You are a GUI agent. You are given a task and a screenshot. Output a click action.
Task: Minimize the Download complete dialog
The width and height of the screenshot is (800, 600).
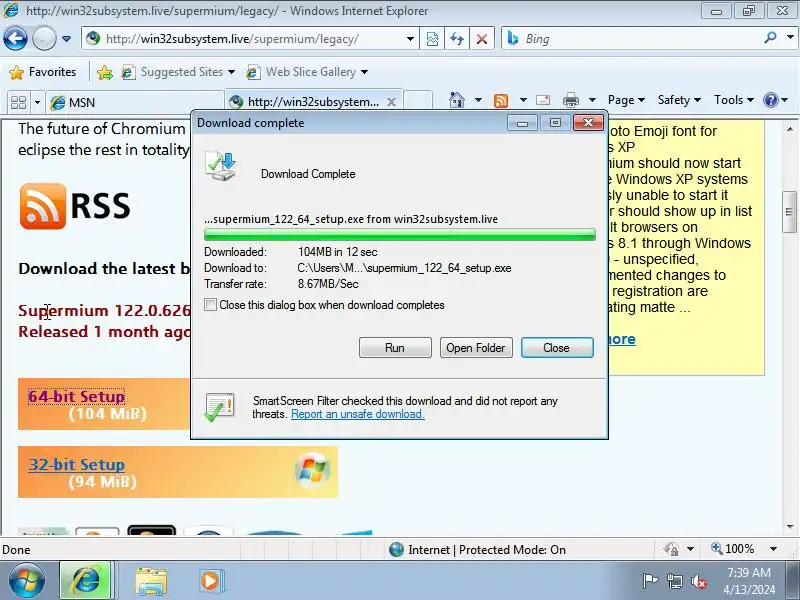click(522, 123)
